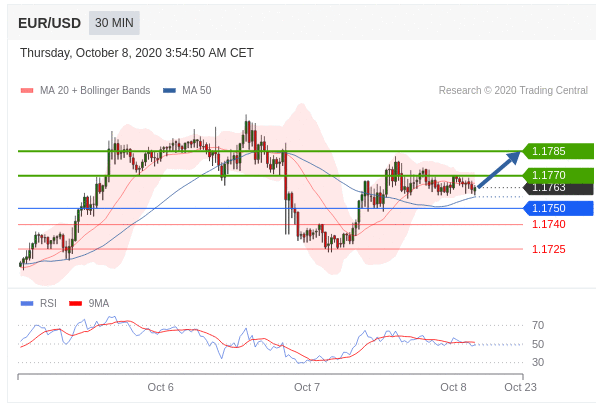The image size is (596, 406).
Task: Click the Oct 7 date marker
Action: [307, 387]
